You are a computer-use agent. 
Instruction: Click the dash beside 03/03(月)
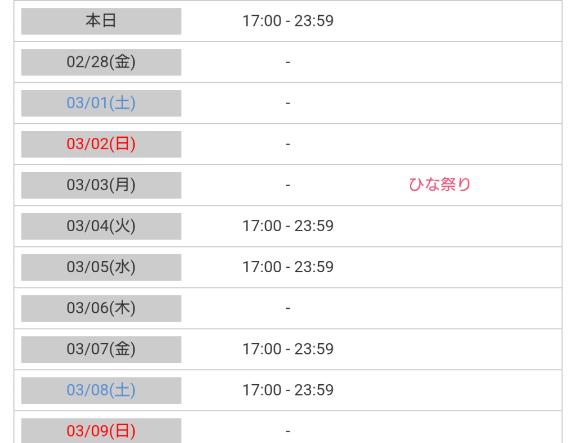pos(288,185)
